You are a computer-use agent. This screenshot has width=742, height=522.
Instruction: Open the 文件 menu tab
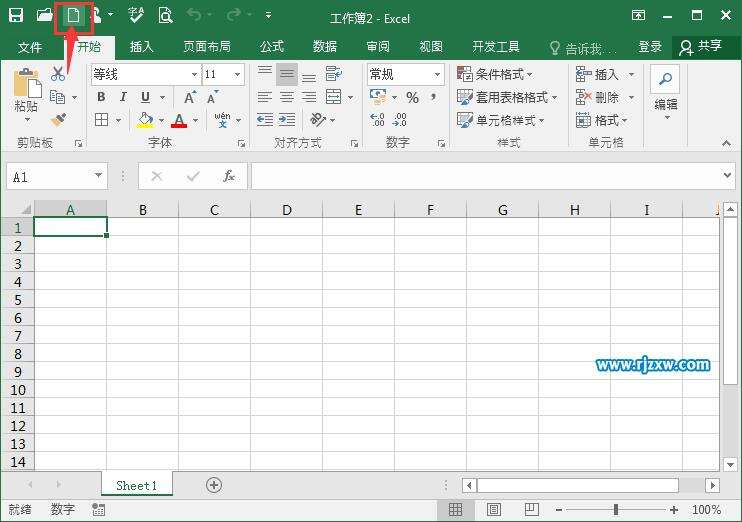tap(30, 47)
